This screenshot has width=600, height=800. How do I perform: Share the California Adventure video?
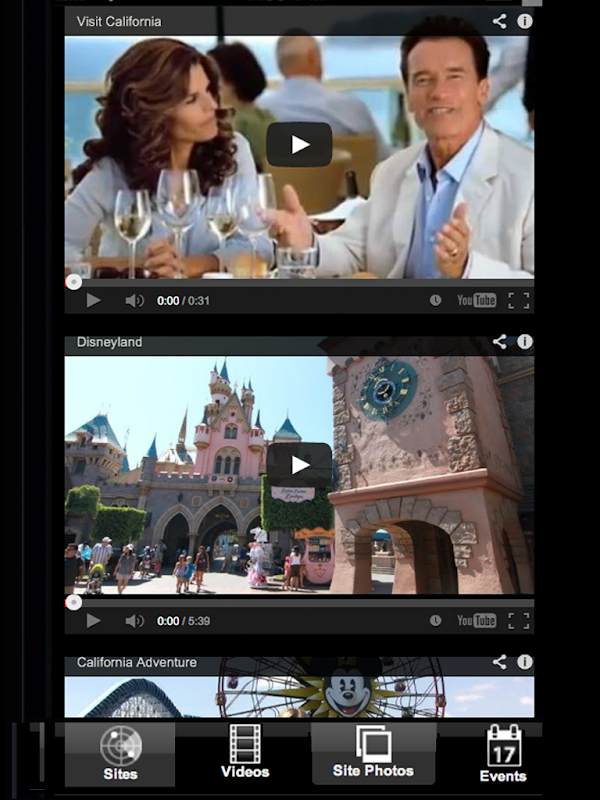[499, 662]
